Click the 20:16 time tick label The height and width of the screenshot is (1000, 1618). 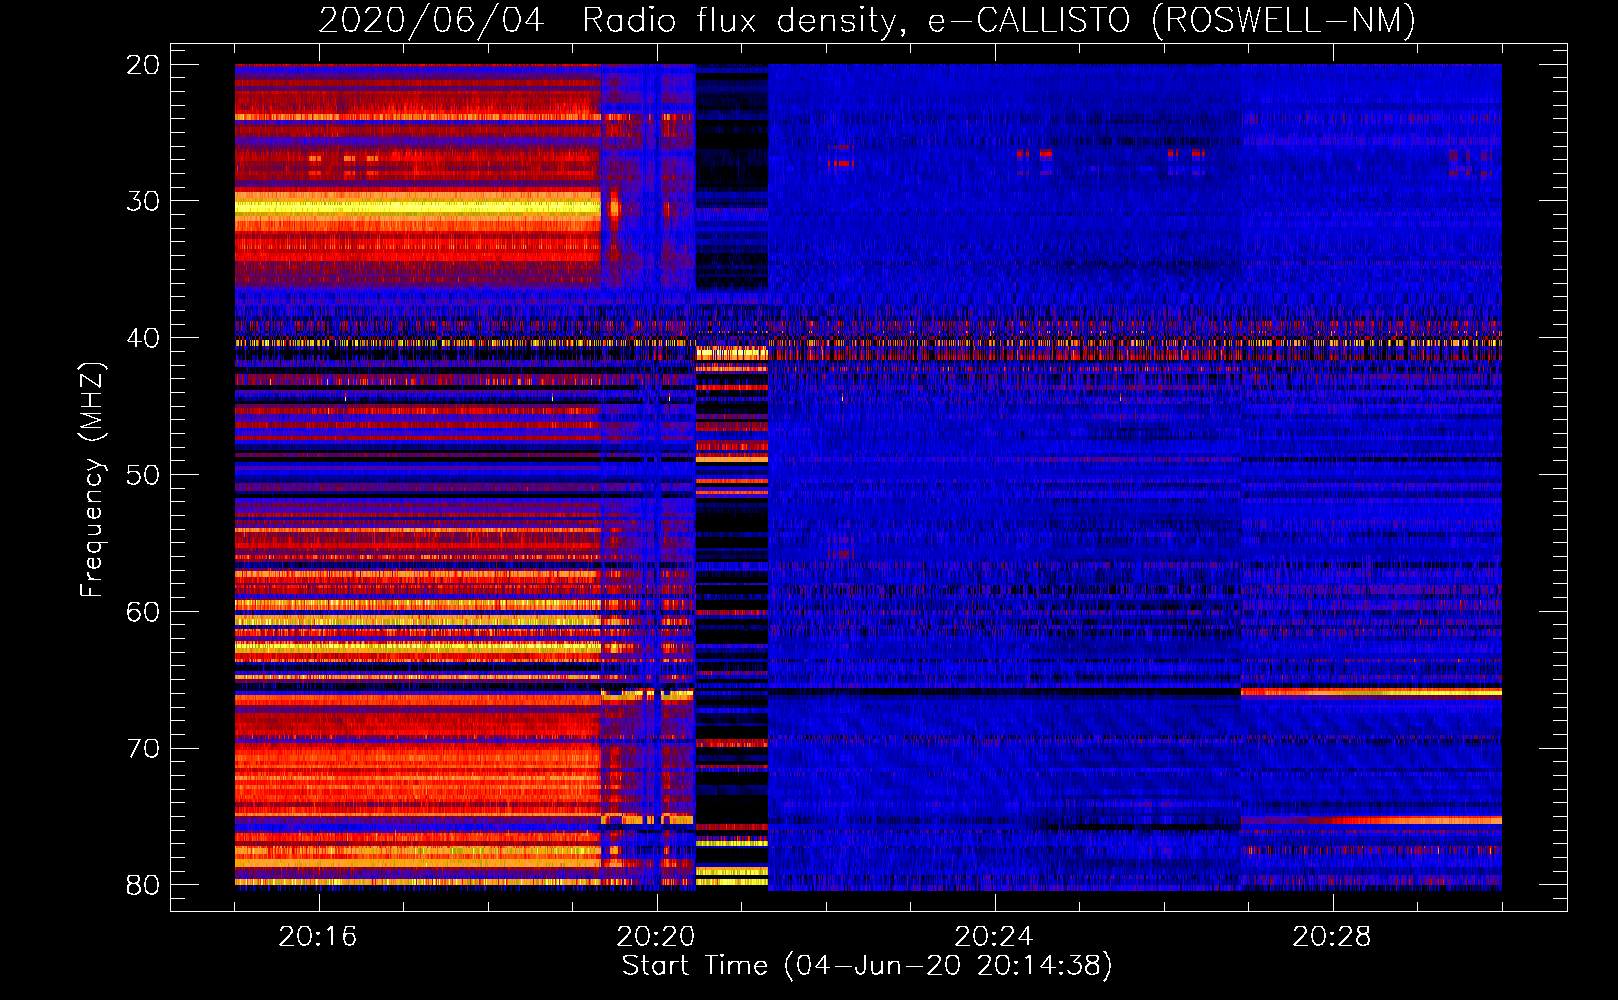[318, 937]
